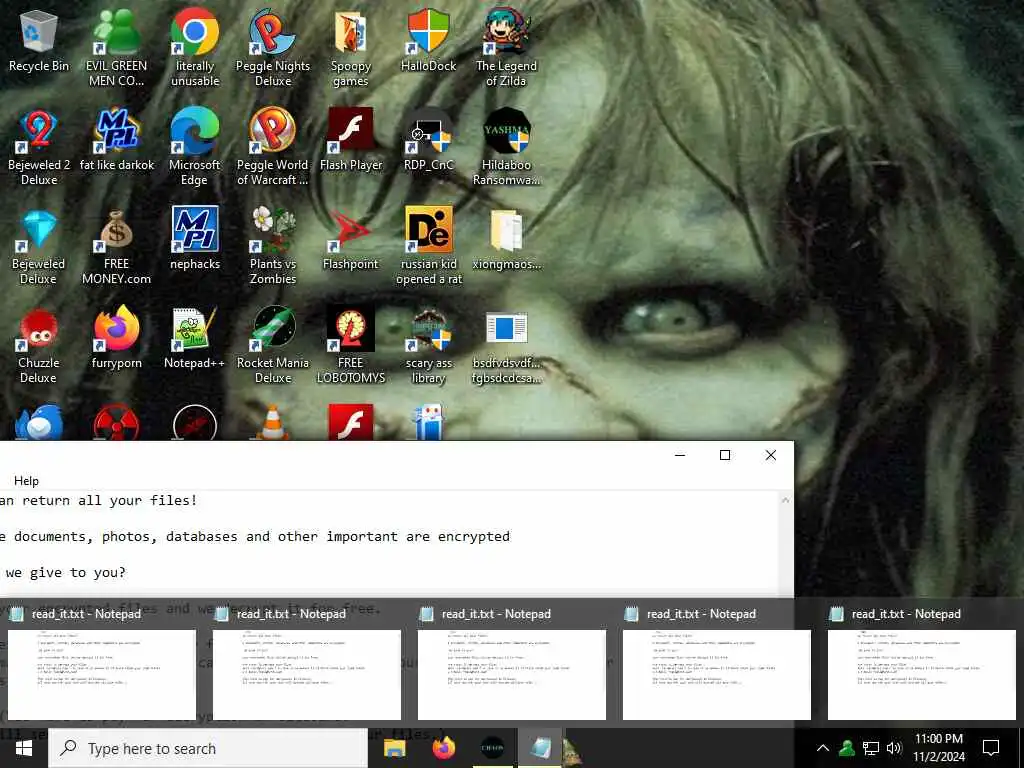The width and height of the screenshot is (1024, 768).
Task: Open Firefox from the taskbar
Action: pos(443,748)
